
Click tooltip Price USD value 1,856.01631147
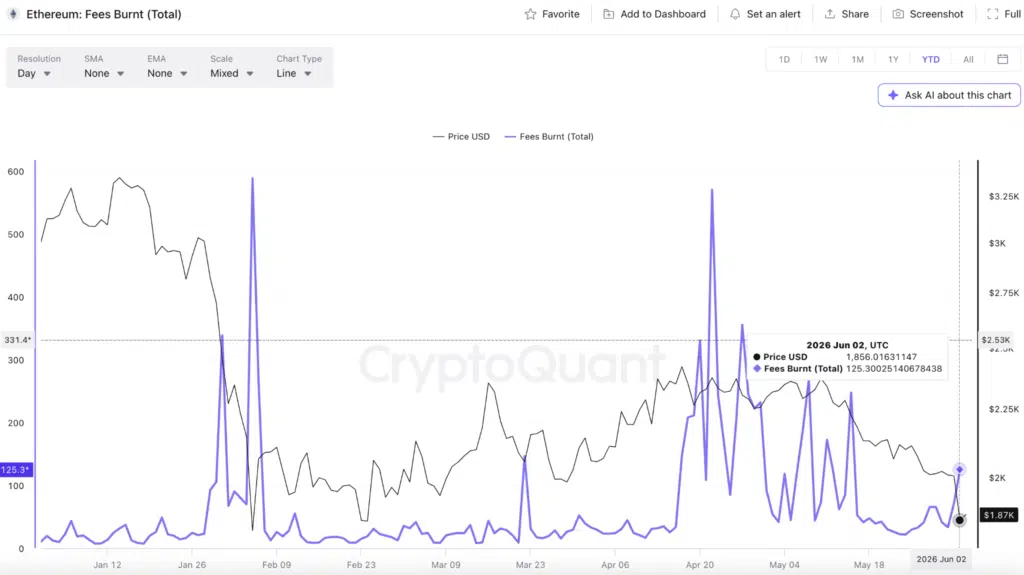(x=881, y=357)
